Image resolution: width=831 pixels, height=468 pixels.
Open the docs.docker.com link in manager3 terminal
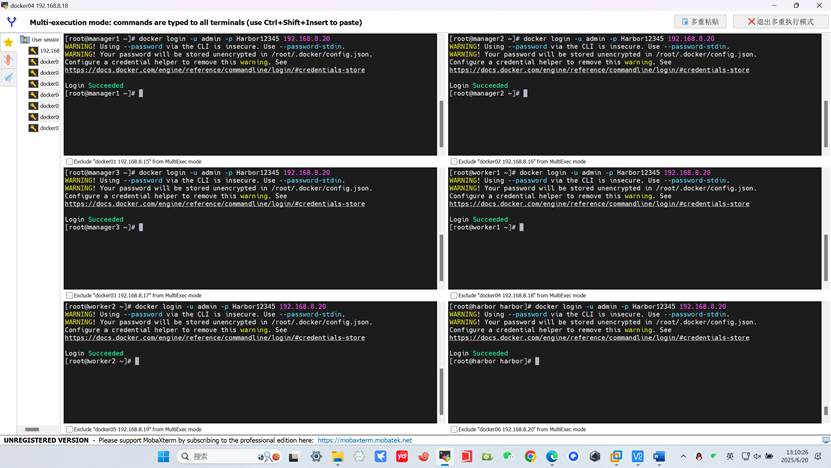(x=215, y=204)
